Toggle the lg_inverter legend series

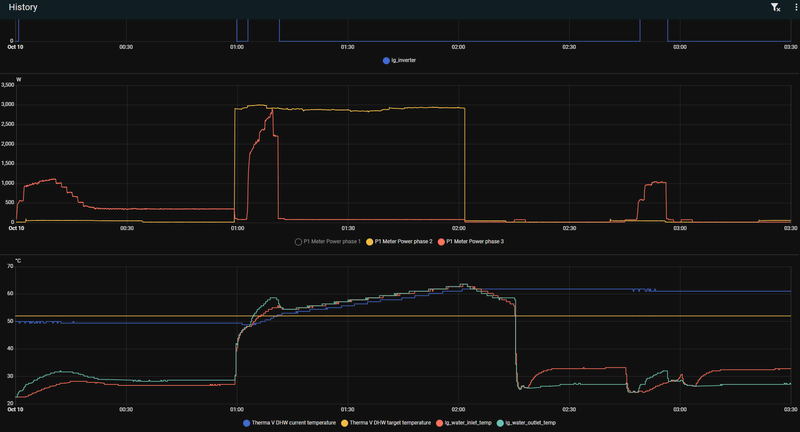click(399, 60)
